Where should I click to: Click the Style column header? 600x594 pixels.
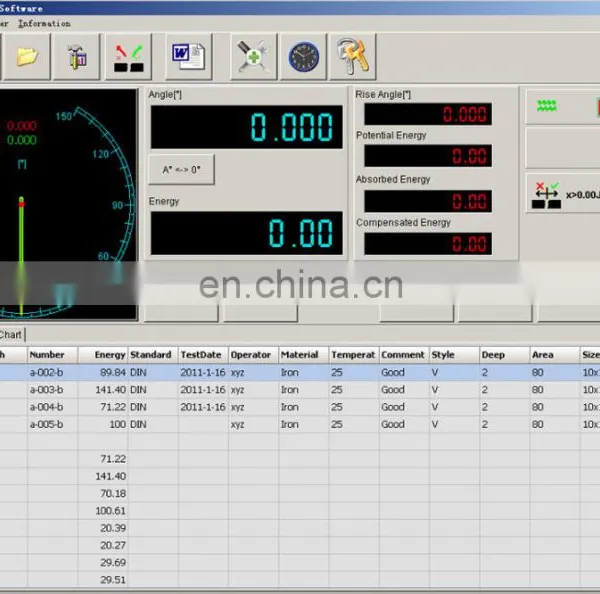[x=454, y=355]
